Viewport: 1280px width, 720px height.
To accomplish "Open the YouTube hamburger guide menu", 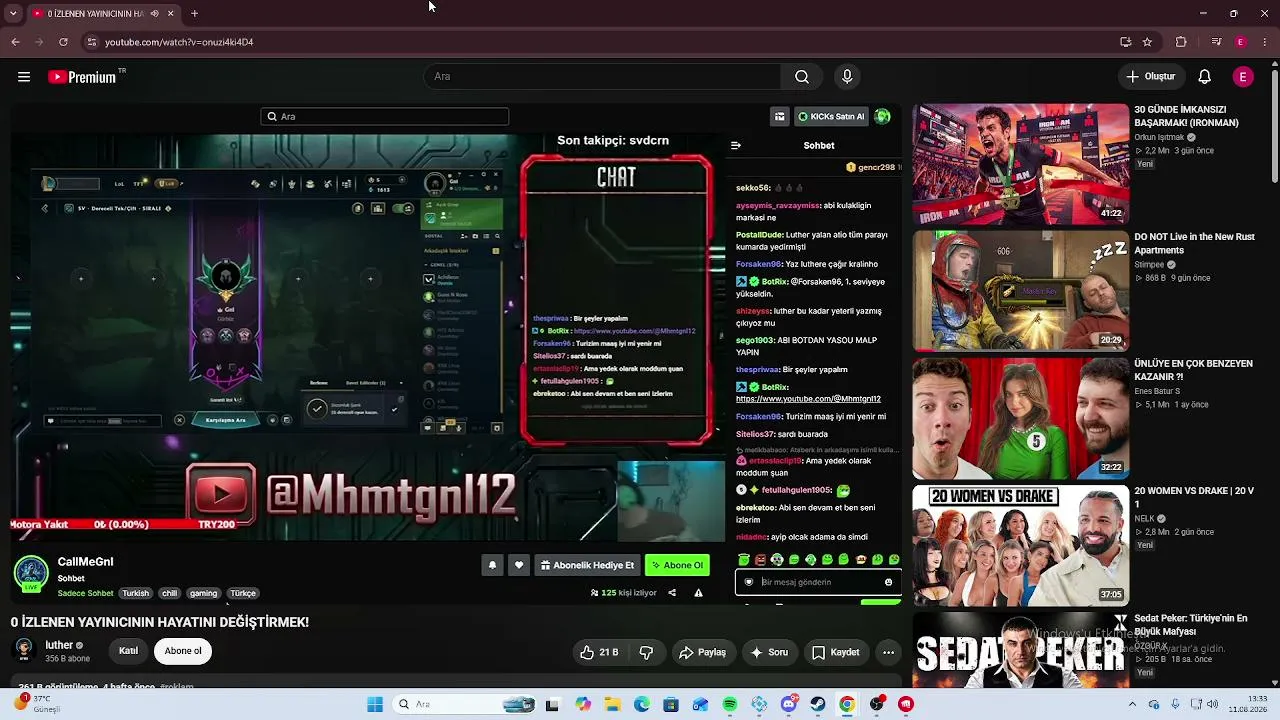I will tap(24, 77).
